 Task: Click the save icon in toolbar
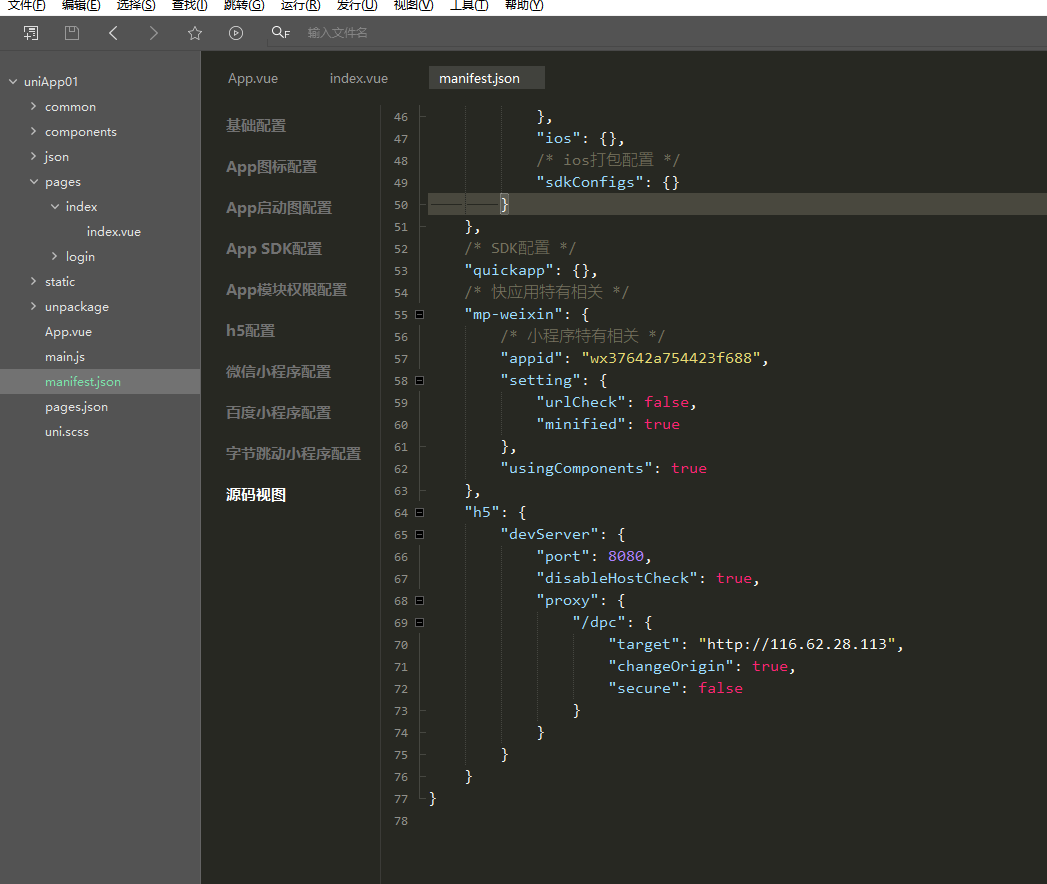[x=72, y=33]
